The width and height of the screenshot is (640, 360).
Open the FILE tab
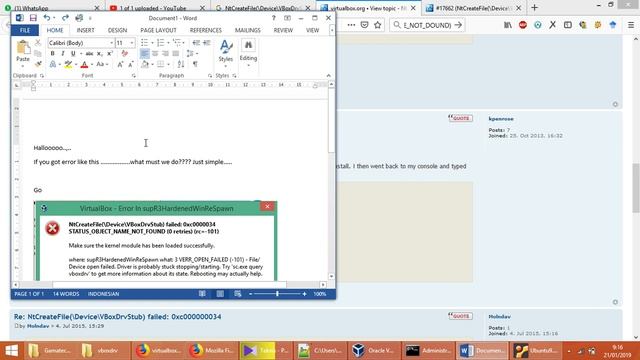coord(25,30)
